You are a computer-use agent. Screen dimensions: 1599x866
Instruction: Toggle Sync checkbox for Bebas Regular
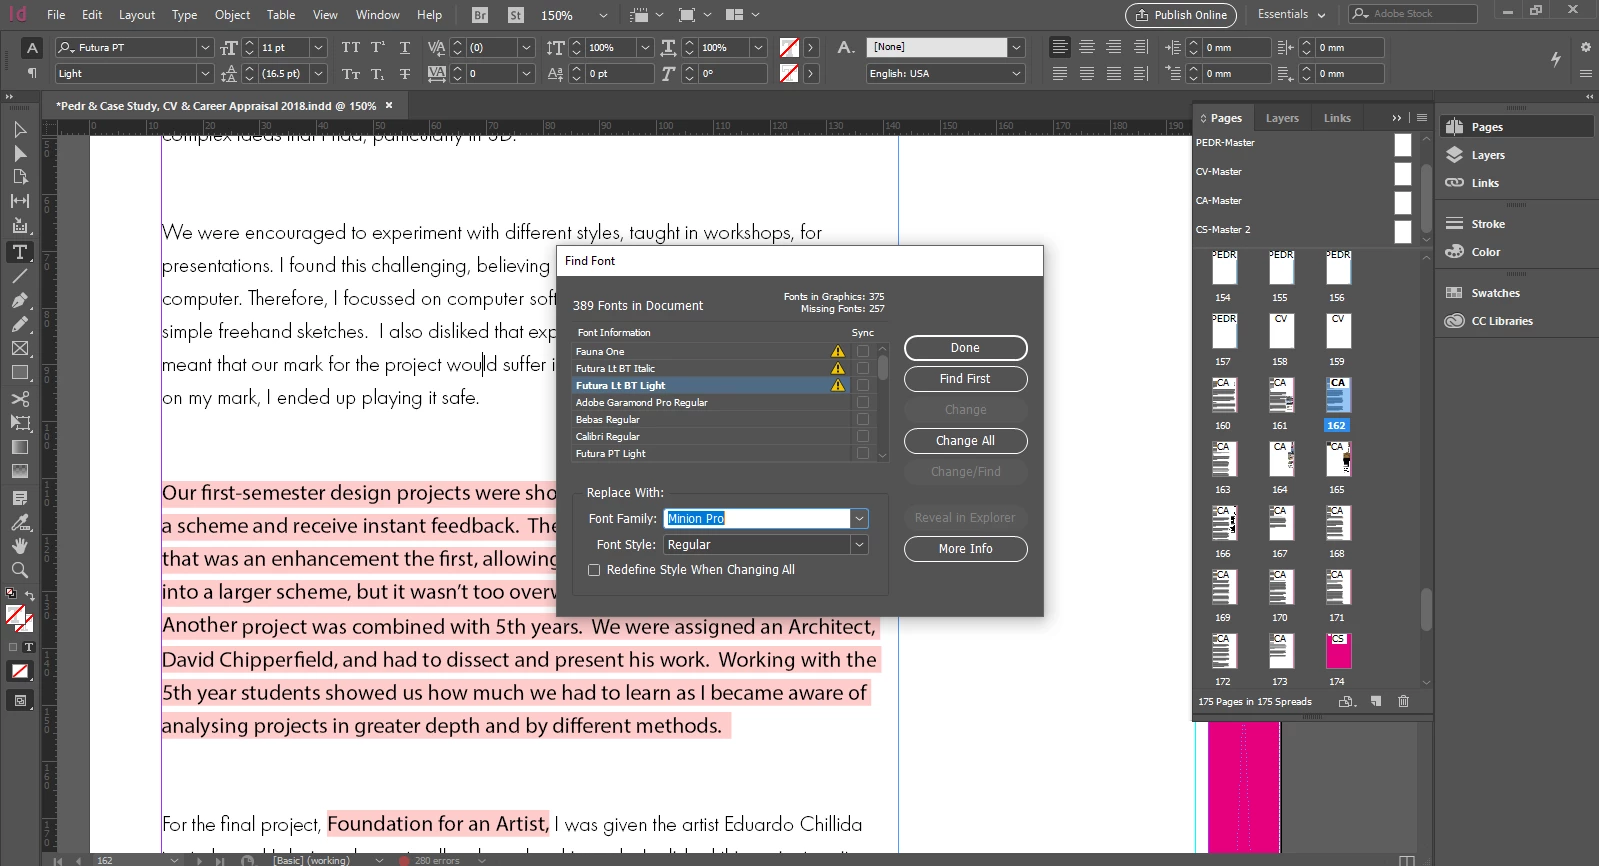[863, 419]
